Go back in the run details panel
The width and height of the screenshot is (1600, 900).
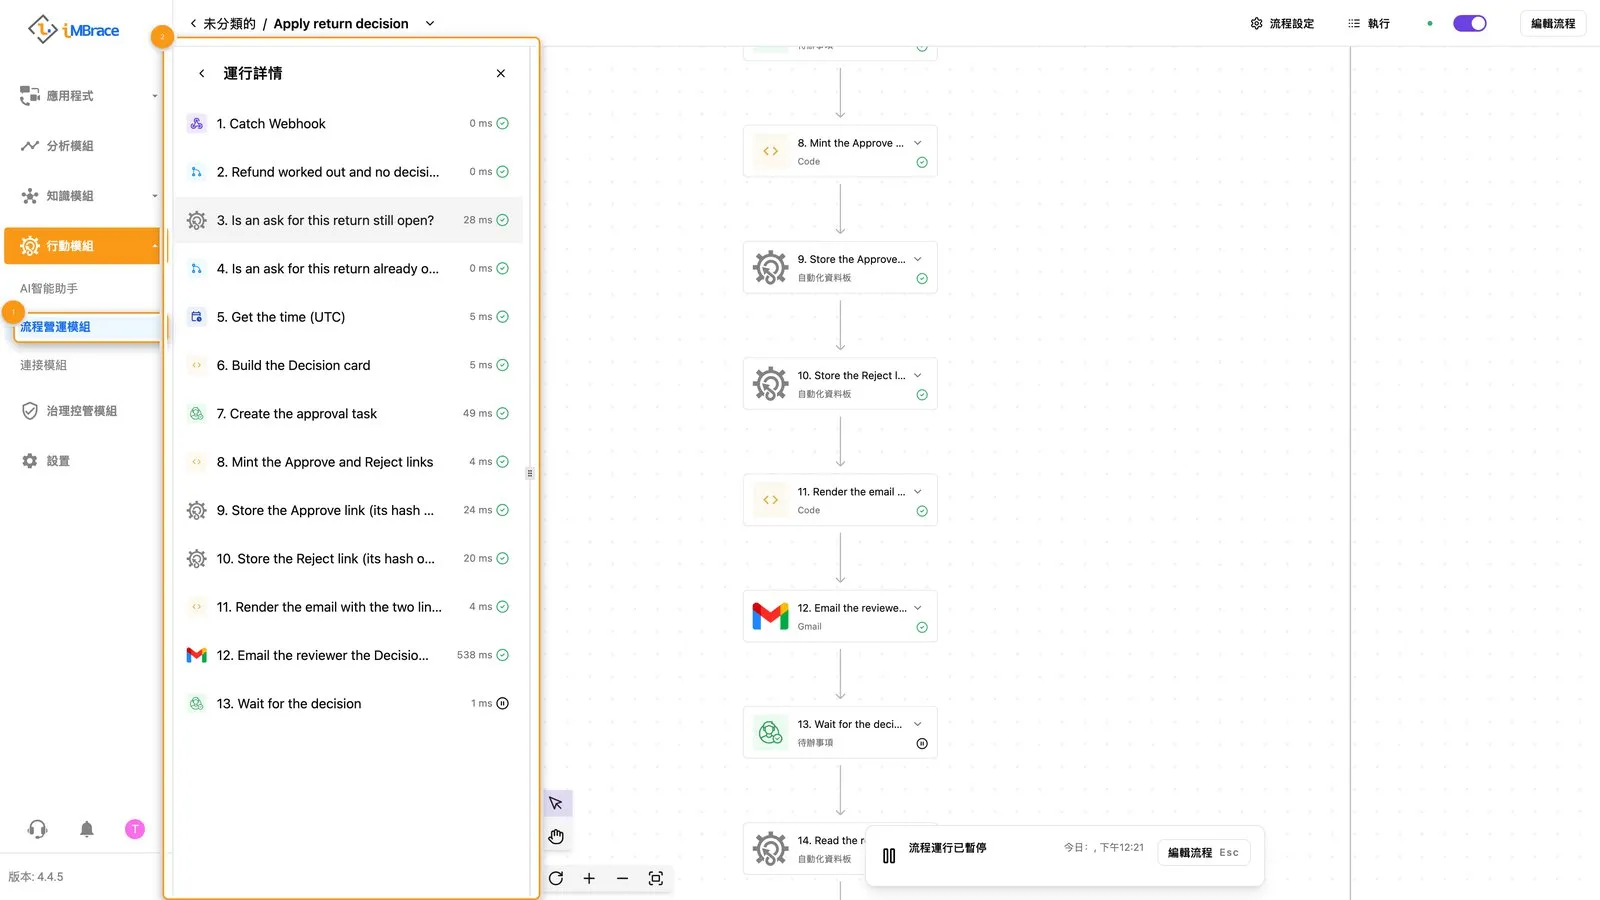201,73
